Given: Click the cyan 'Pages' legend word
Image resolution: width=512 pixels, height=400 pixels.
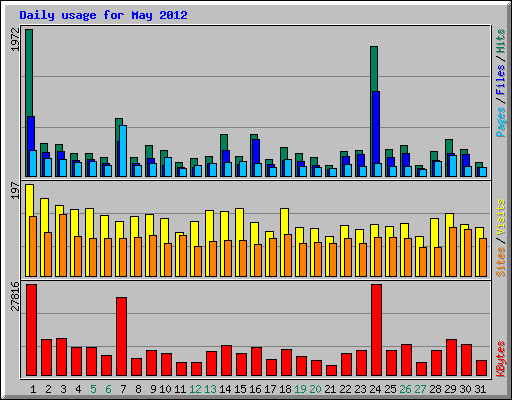Looking at the screenshot, I should (501, 122).
